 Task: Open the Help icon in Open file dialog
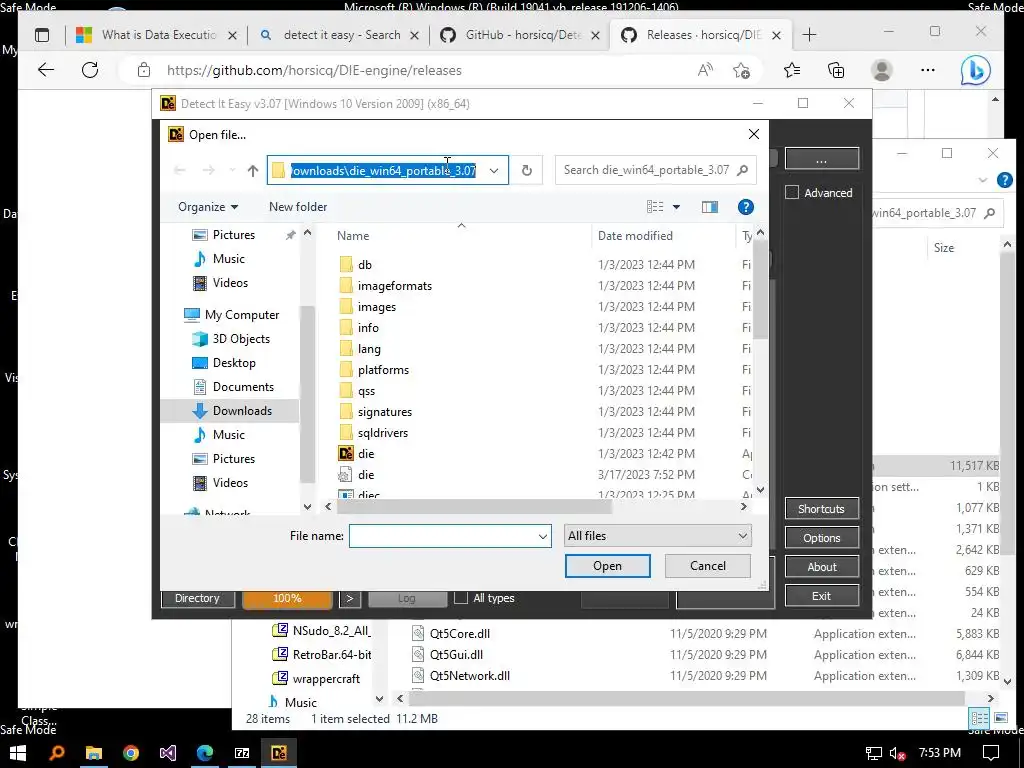(745, 207)
